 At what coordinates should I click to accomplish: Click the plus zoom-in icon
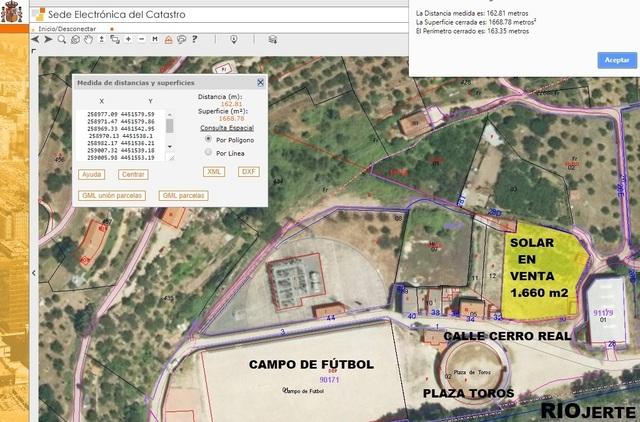128,39
